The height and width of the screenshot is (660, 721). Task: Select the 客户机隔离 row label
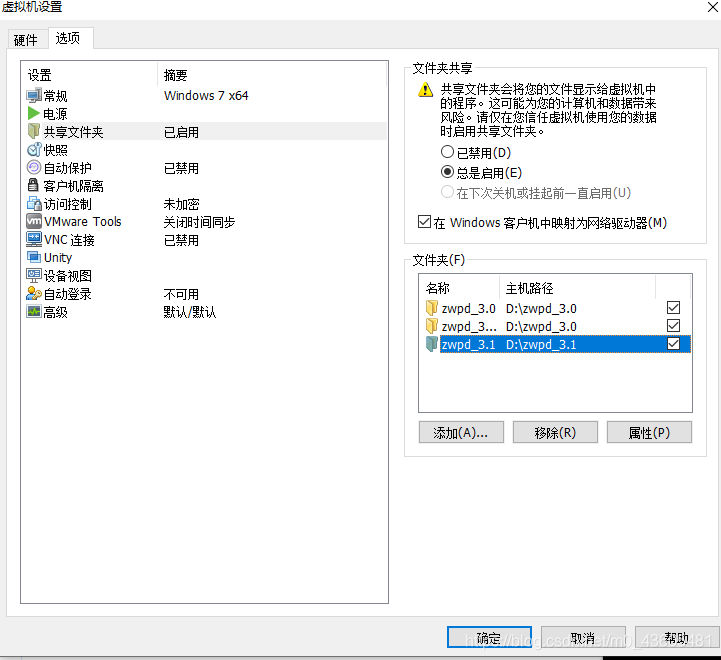(x=74, y=186)
